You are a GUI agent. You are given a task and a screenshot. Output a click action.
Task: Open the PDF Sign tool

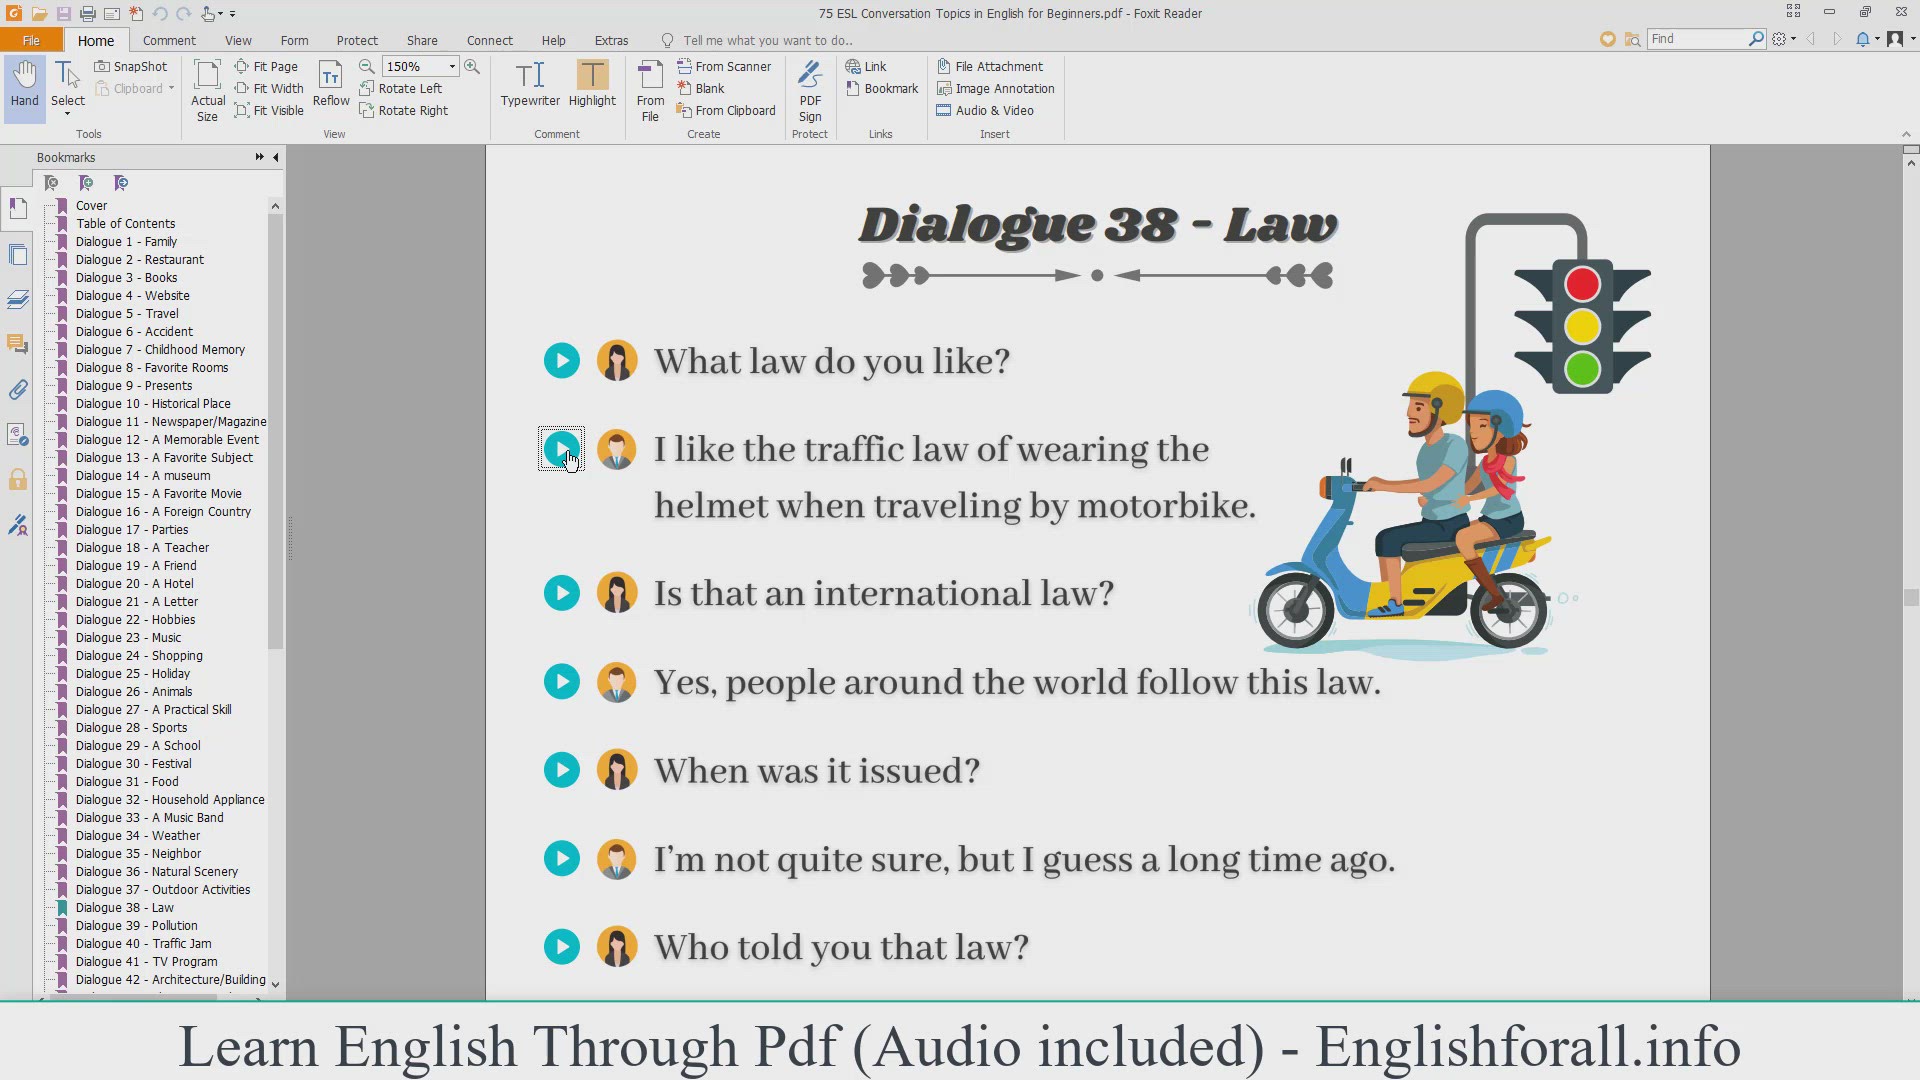tap(810, 90)
